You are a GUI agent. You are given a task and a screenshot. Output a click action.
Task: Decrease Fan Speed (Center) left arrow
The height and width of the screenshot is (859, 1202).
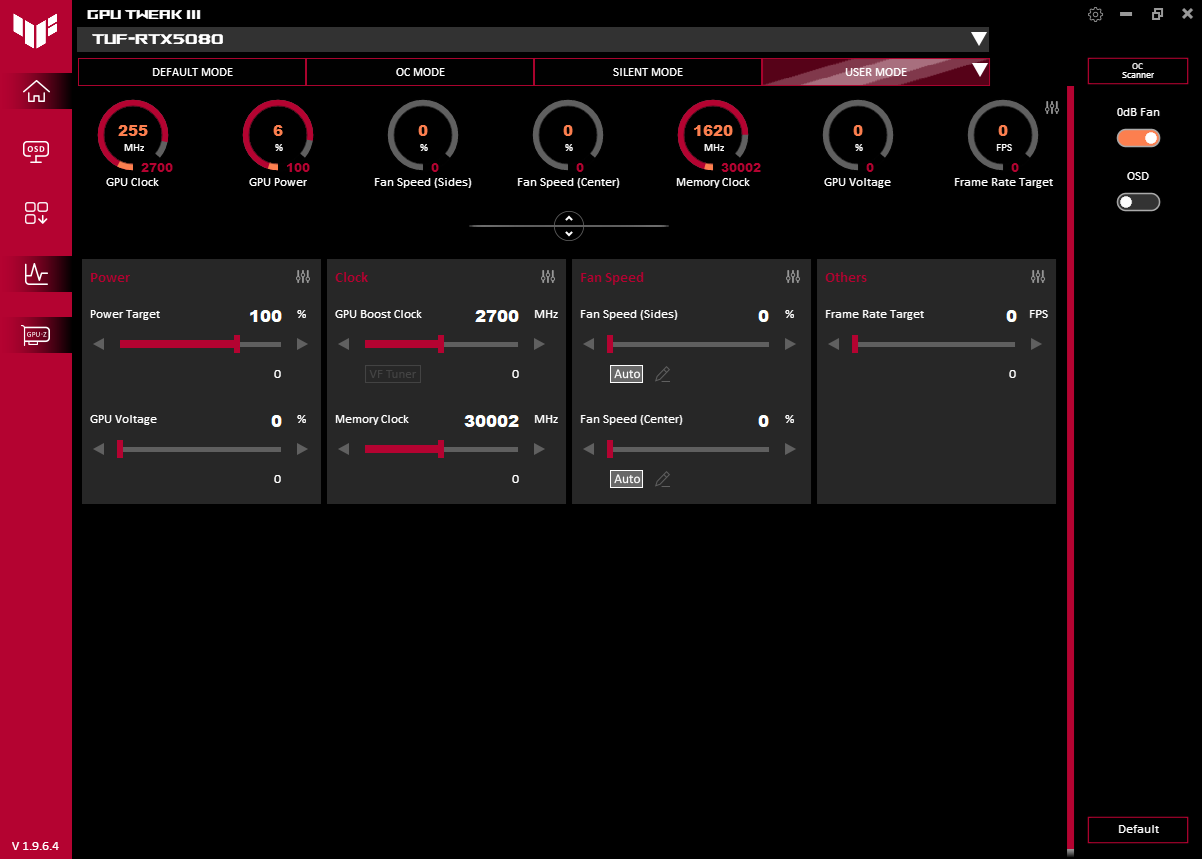(588, 449)
